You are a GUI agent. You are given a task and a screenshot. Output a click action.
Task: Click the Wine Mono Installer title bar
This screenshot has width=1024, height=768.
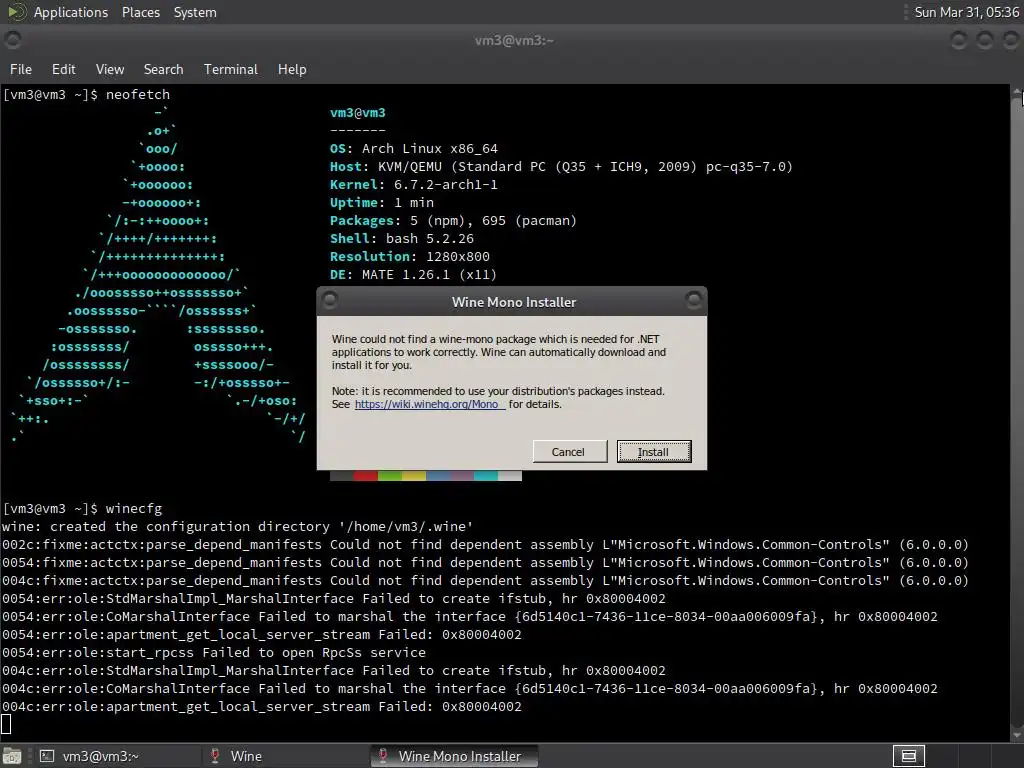pyautogui.click(x=512, y=302)
